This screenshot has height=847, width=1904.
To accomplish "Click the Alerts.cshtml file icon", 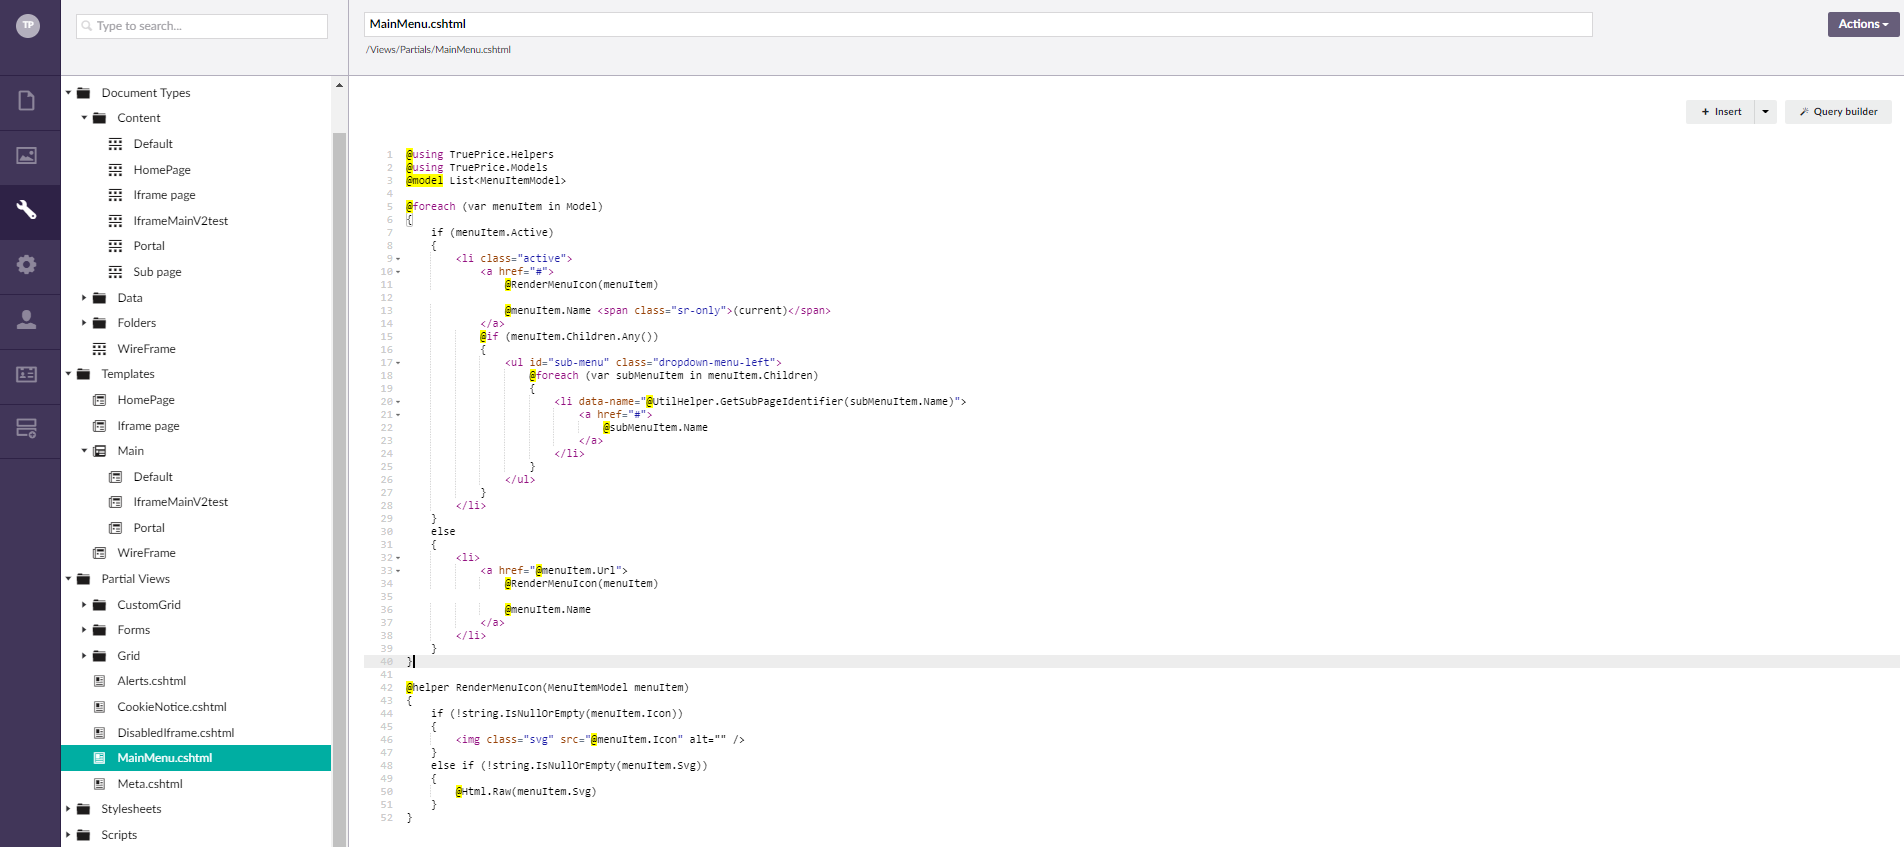I will (x=99, y=681).
